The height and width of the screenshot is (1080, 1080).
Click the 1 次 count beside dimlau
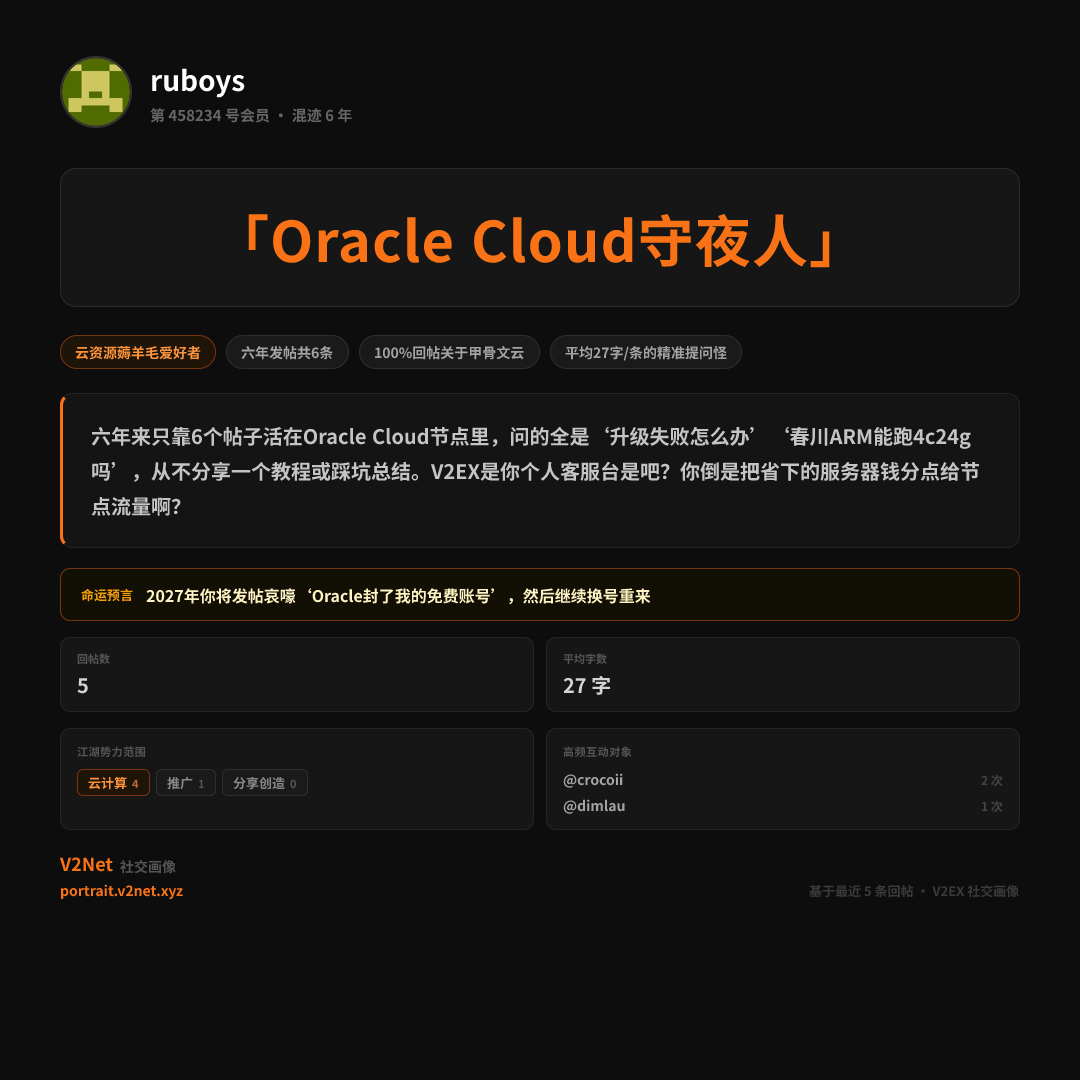tap(992, 807)
